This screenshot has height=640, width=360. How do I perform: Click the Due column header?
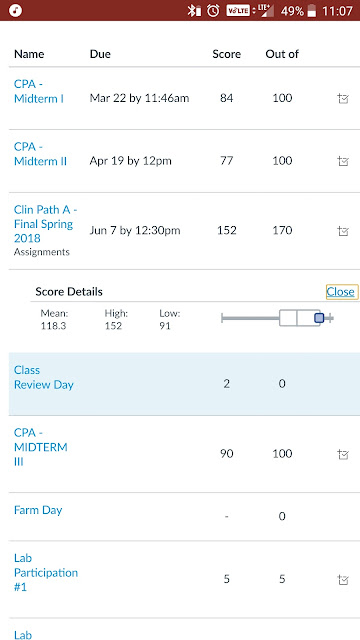click(100, 54)
